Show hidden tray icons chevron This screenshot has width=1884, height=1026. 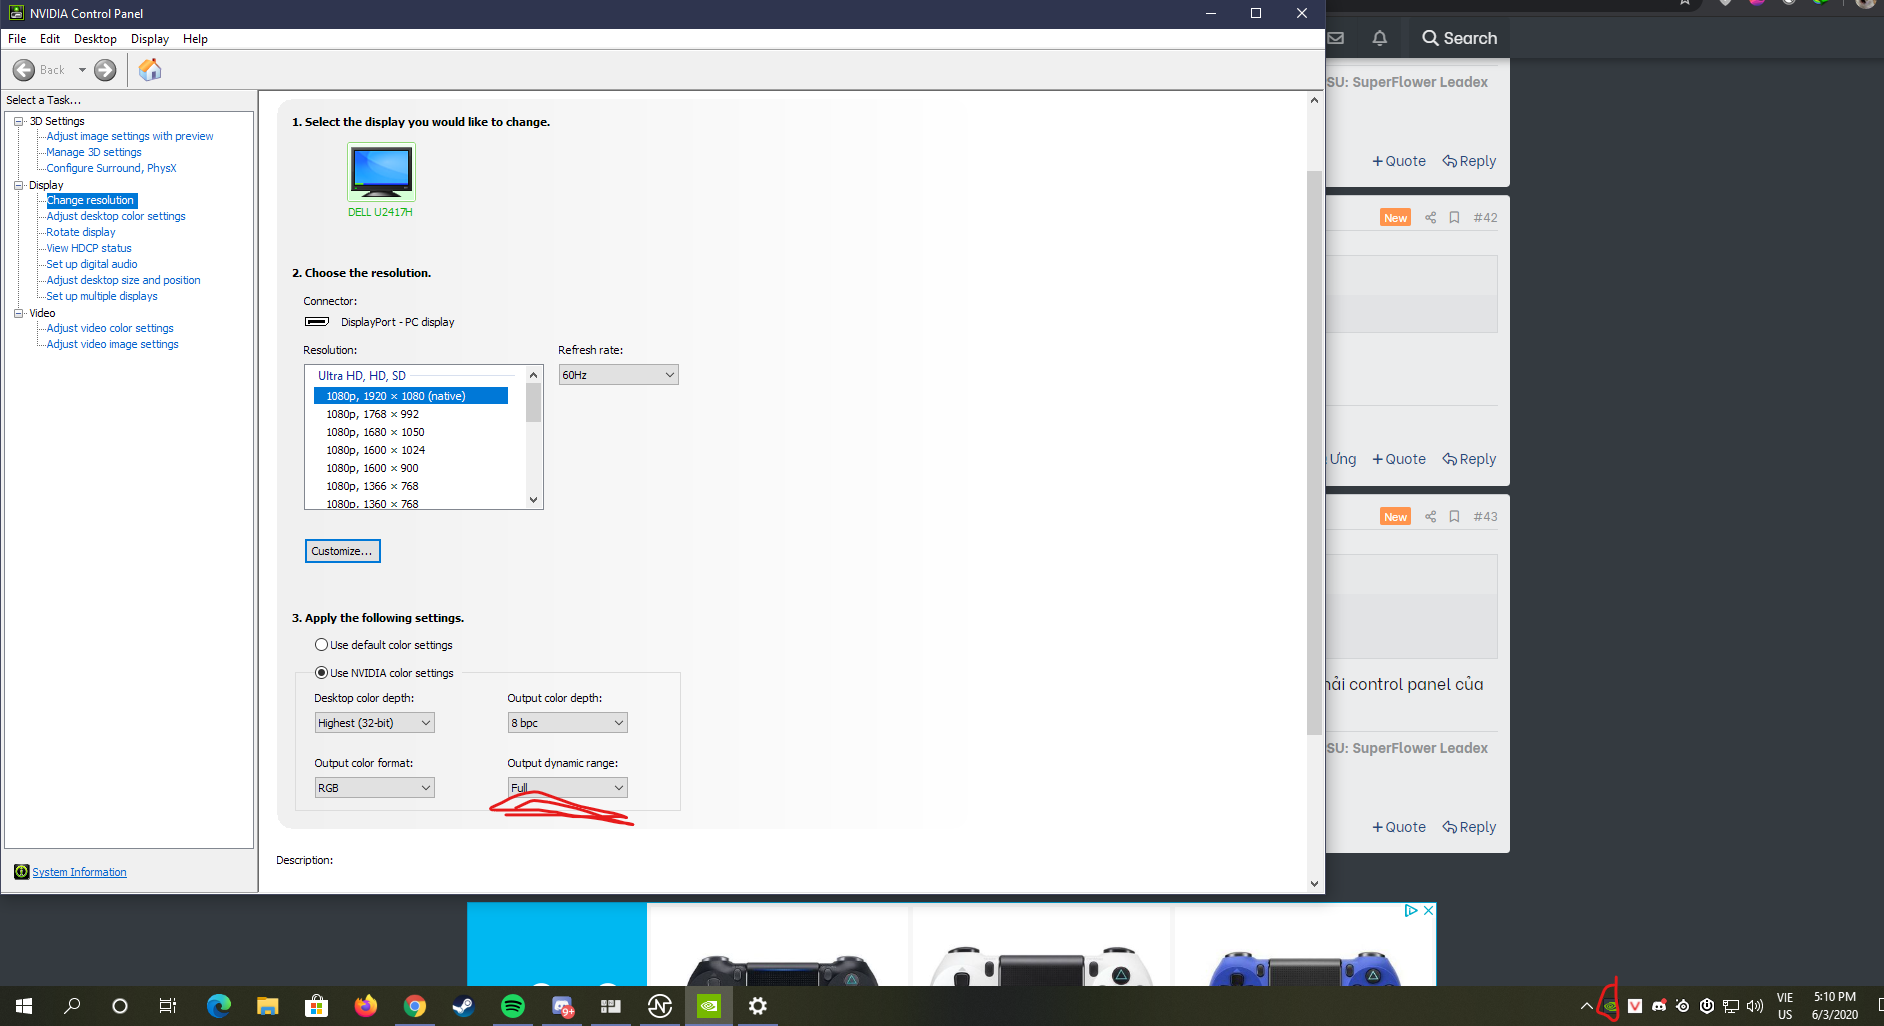1586,1006
